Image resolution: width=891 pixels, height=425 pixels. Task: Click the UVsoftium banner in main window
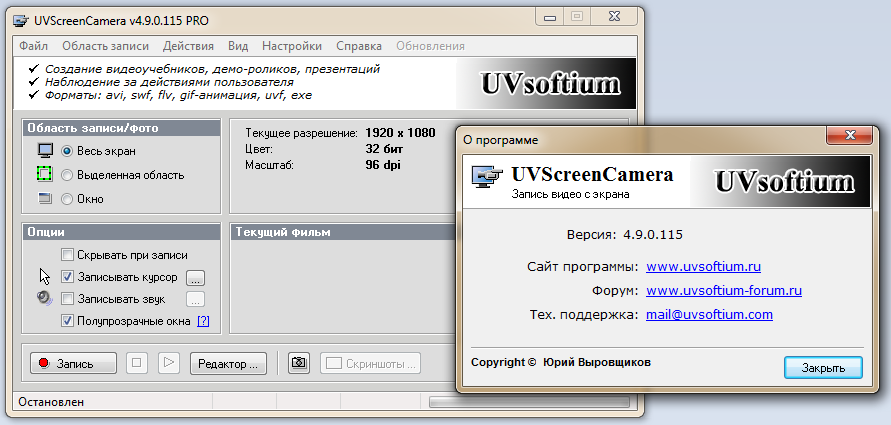(x=546, y=84)
